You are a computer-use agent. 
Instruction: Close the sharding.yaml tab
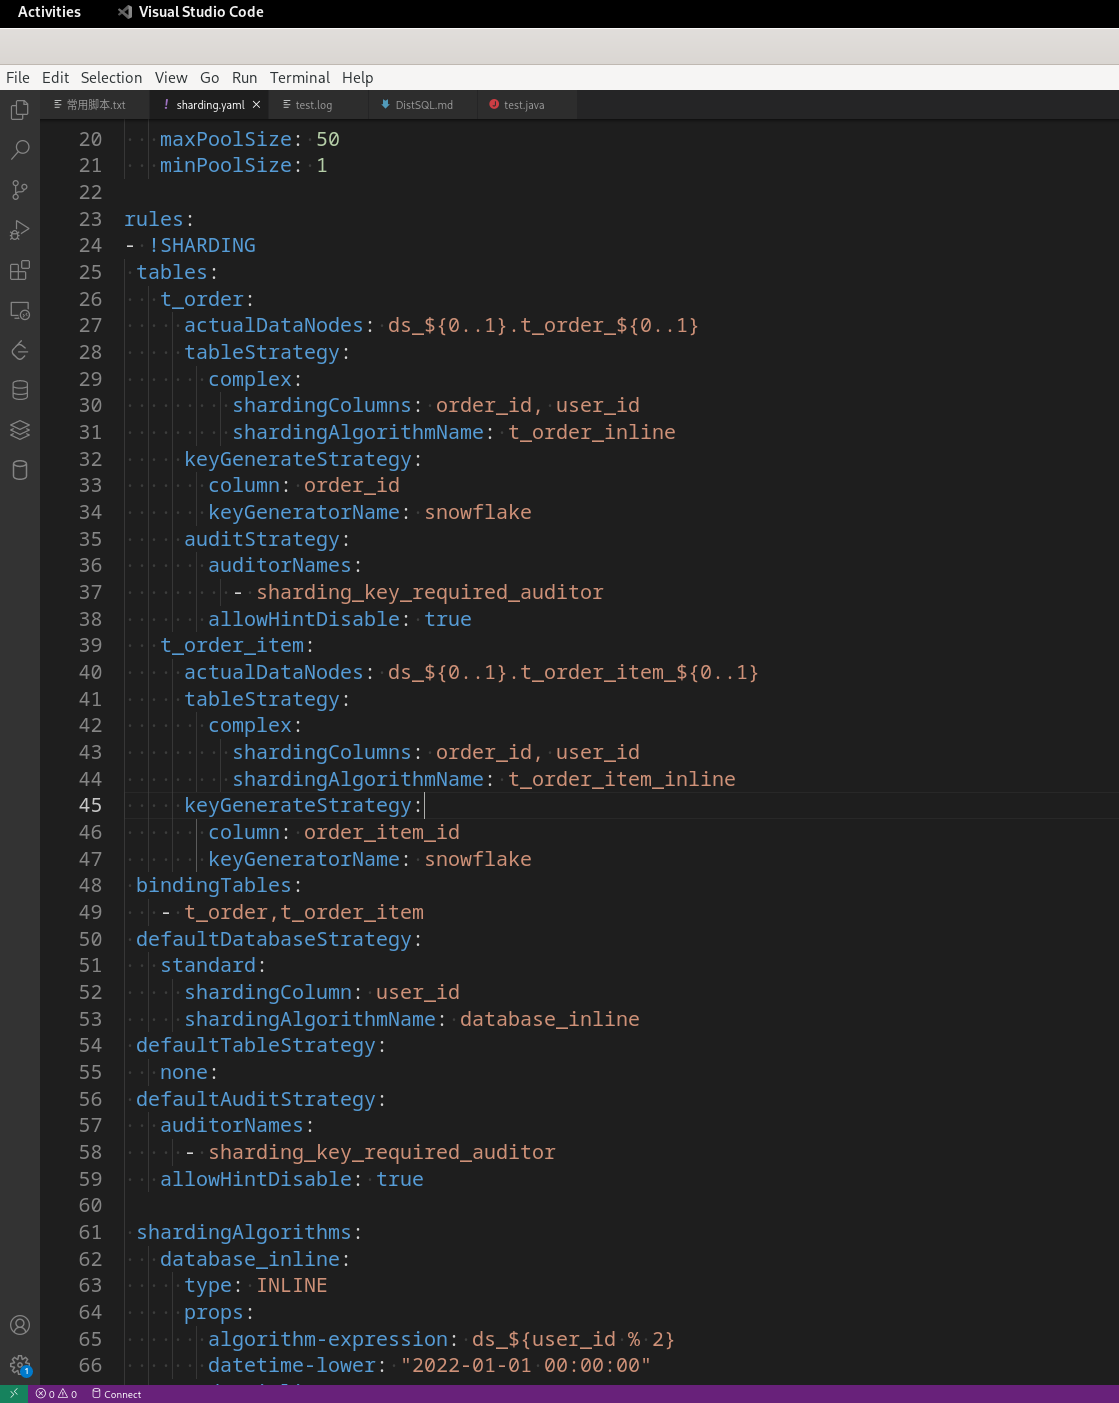click(256, 105)
